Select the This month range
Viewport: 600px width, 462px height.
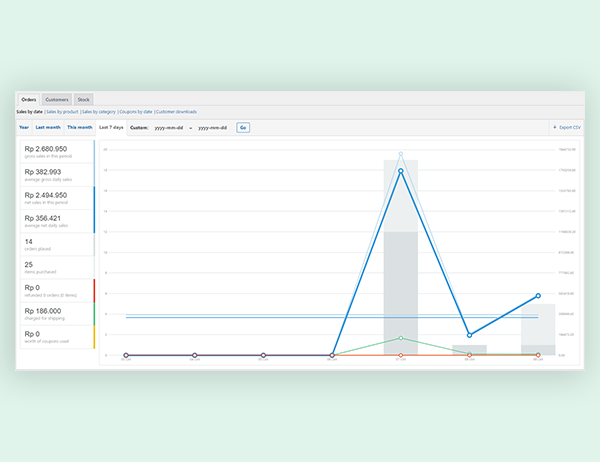pyautogui.click(x=80, y=128)
